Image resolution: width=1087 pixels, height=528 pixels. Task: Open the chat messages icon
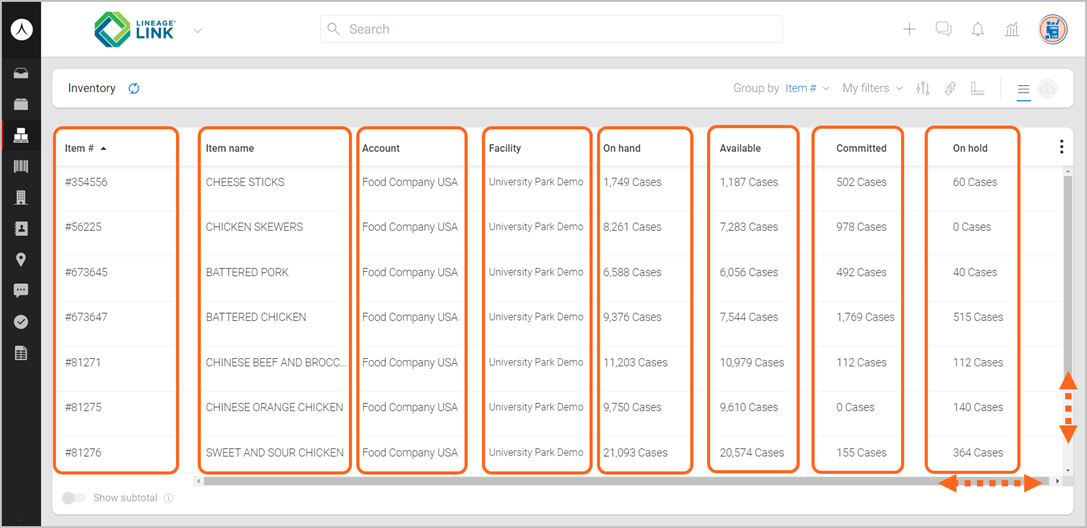coord(943,29)
